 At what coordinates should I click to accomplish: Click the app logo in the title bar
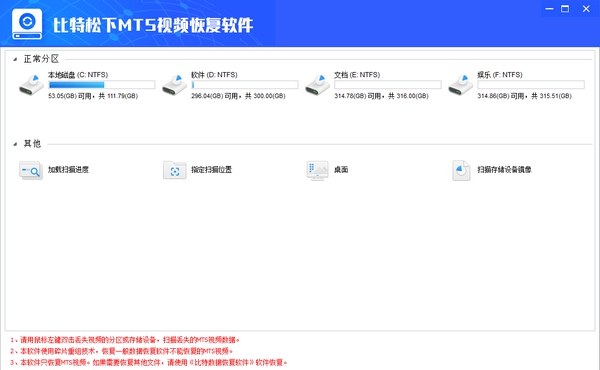[x=27, y=24]
